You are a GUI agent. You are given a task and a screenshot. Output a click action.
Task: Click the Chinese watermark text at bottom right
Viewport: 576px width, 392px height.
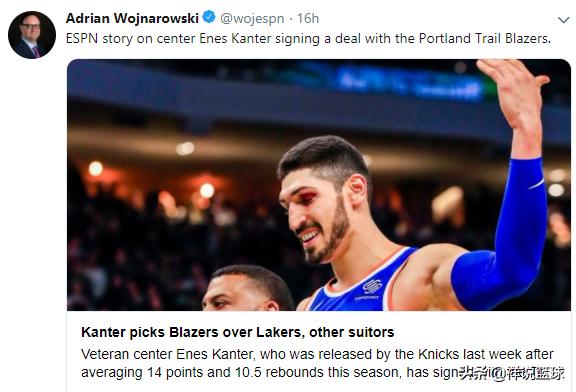(x=512, y=374)
